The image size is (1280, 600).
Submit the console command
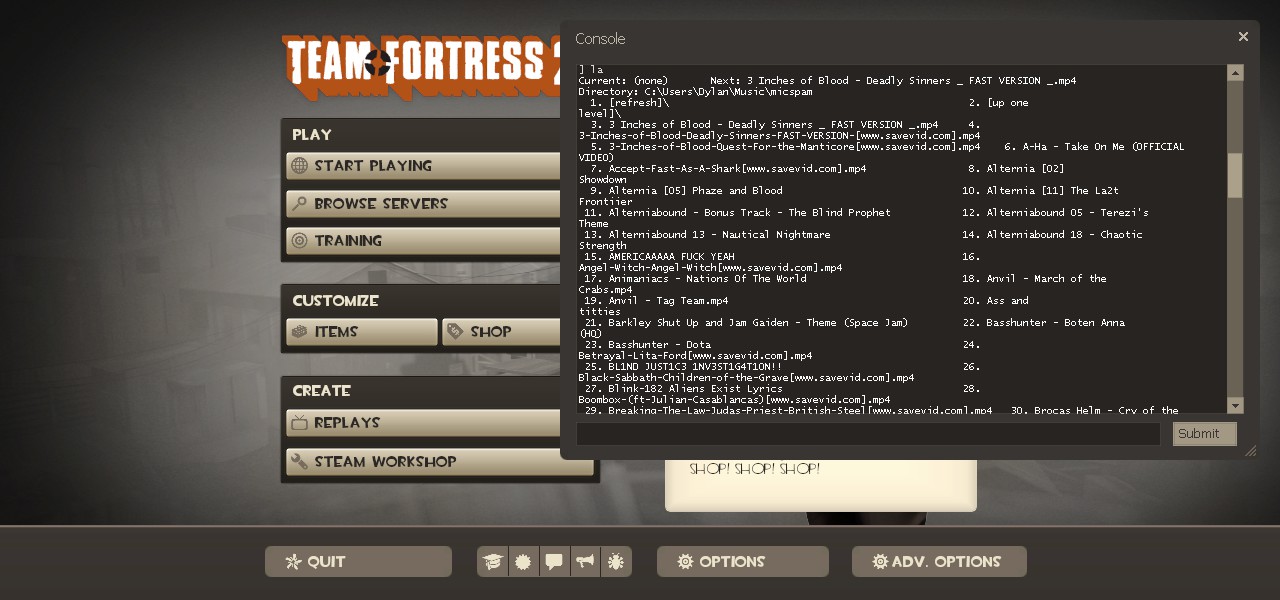[1204, 434]
